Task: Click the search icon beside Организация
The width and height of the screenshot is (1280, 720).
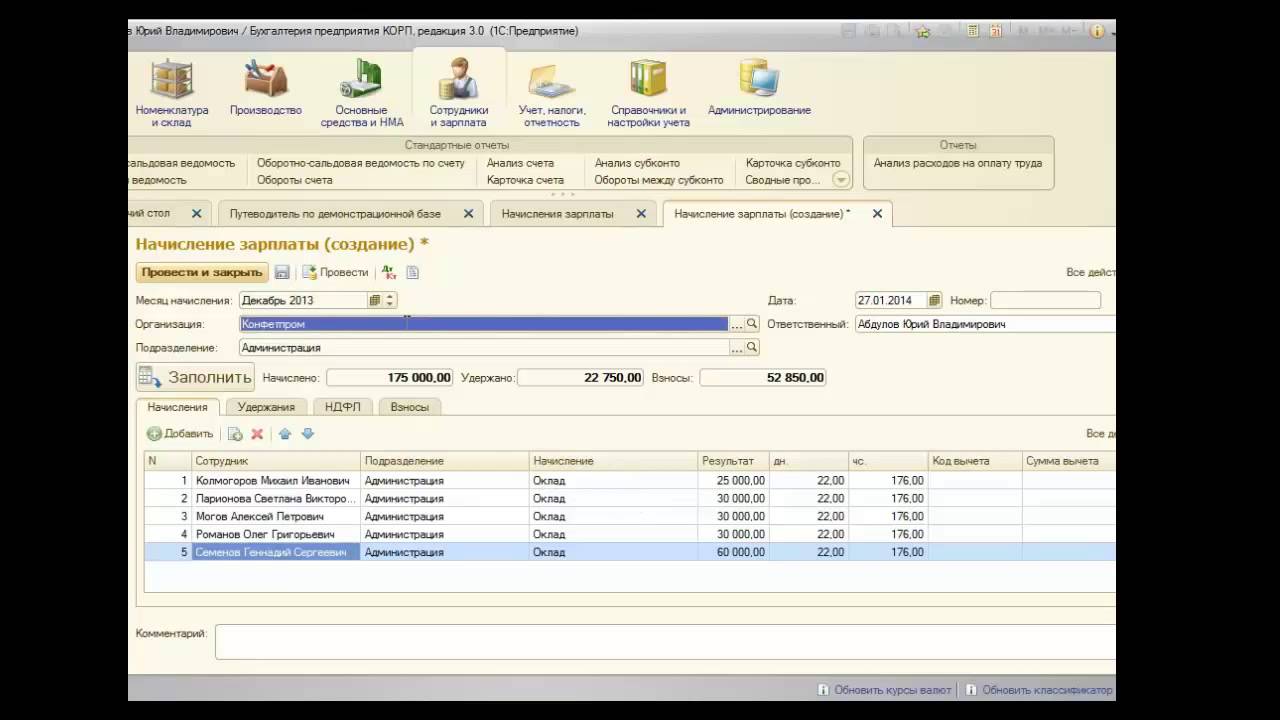Action: tap(751, 324)
